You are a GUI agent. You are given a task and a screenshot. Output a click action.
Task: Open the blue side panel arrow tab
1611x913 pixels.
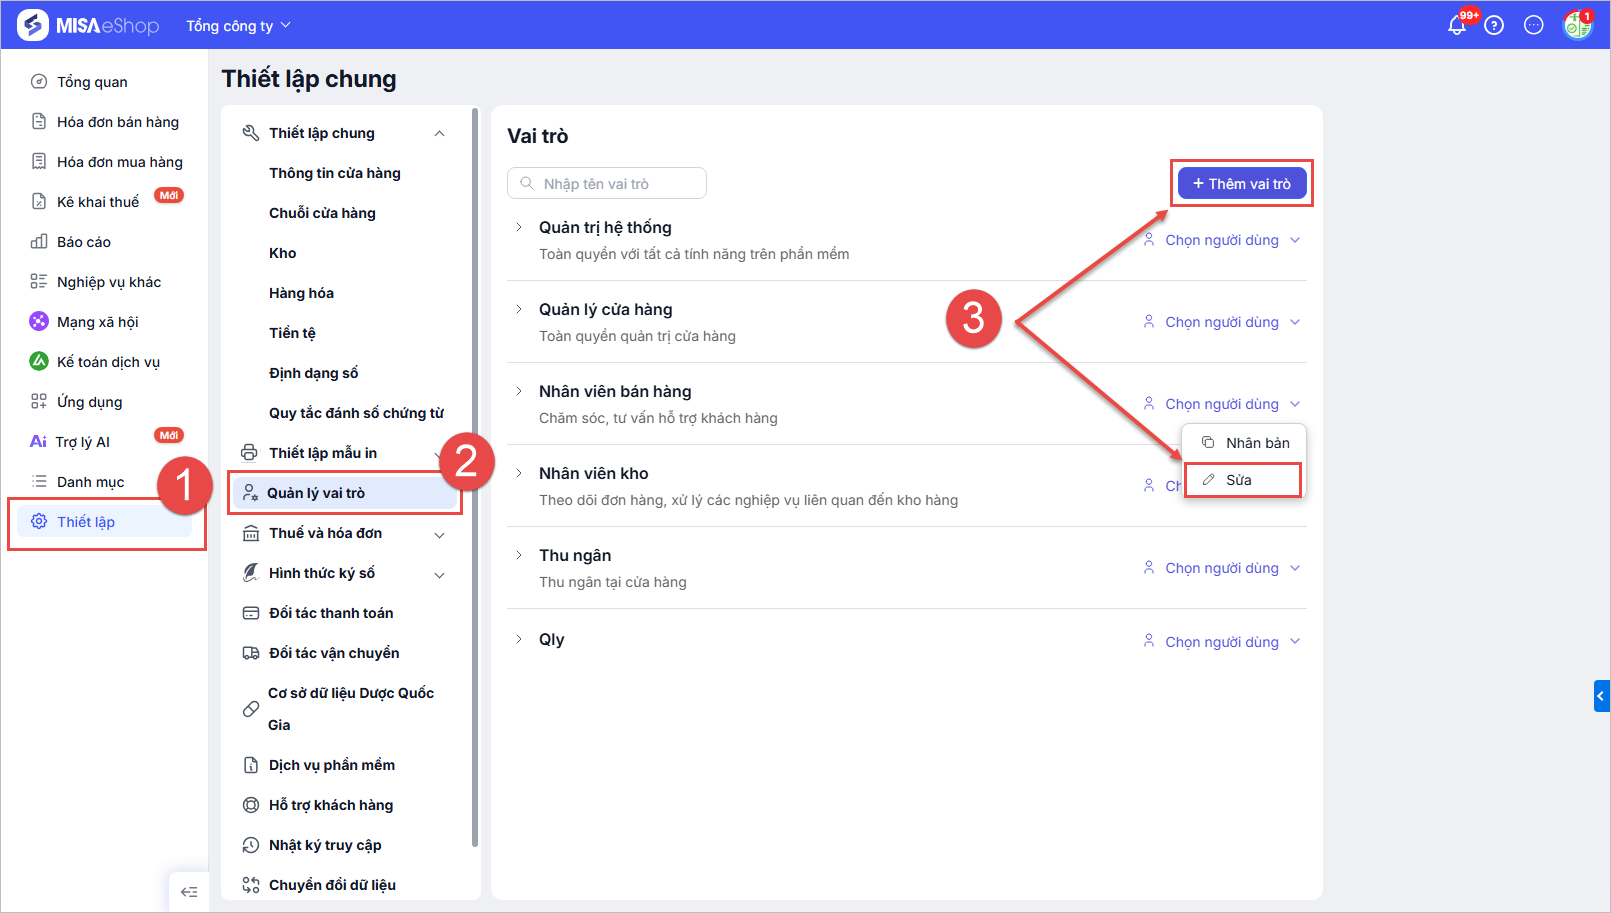click(1601, 696)
